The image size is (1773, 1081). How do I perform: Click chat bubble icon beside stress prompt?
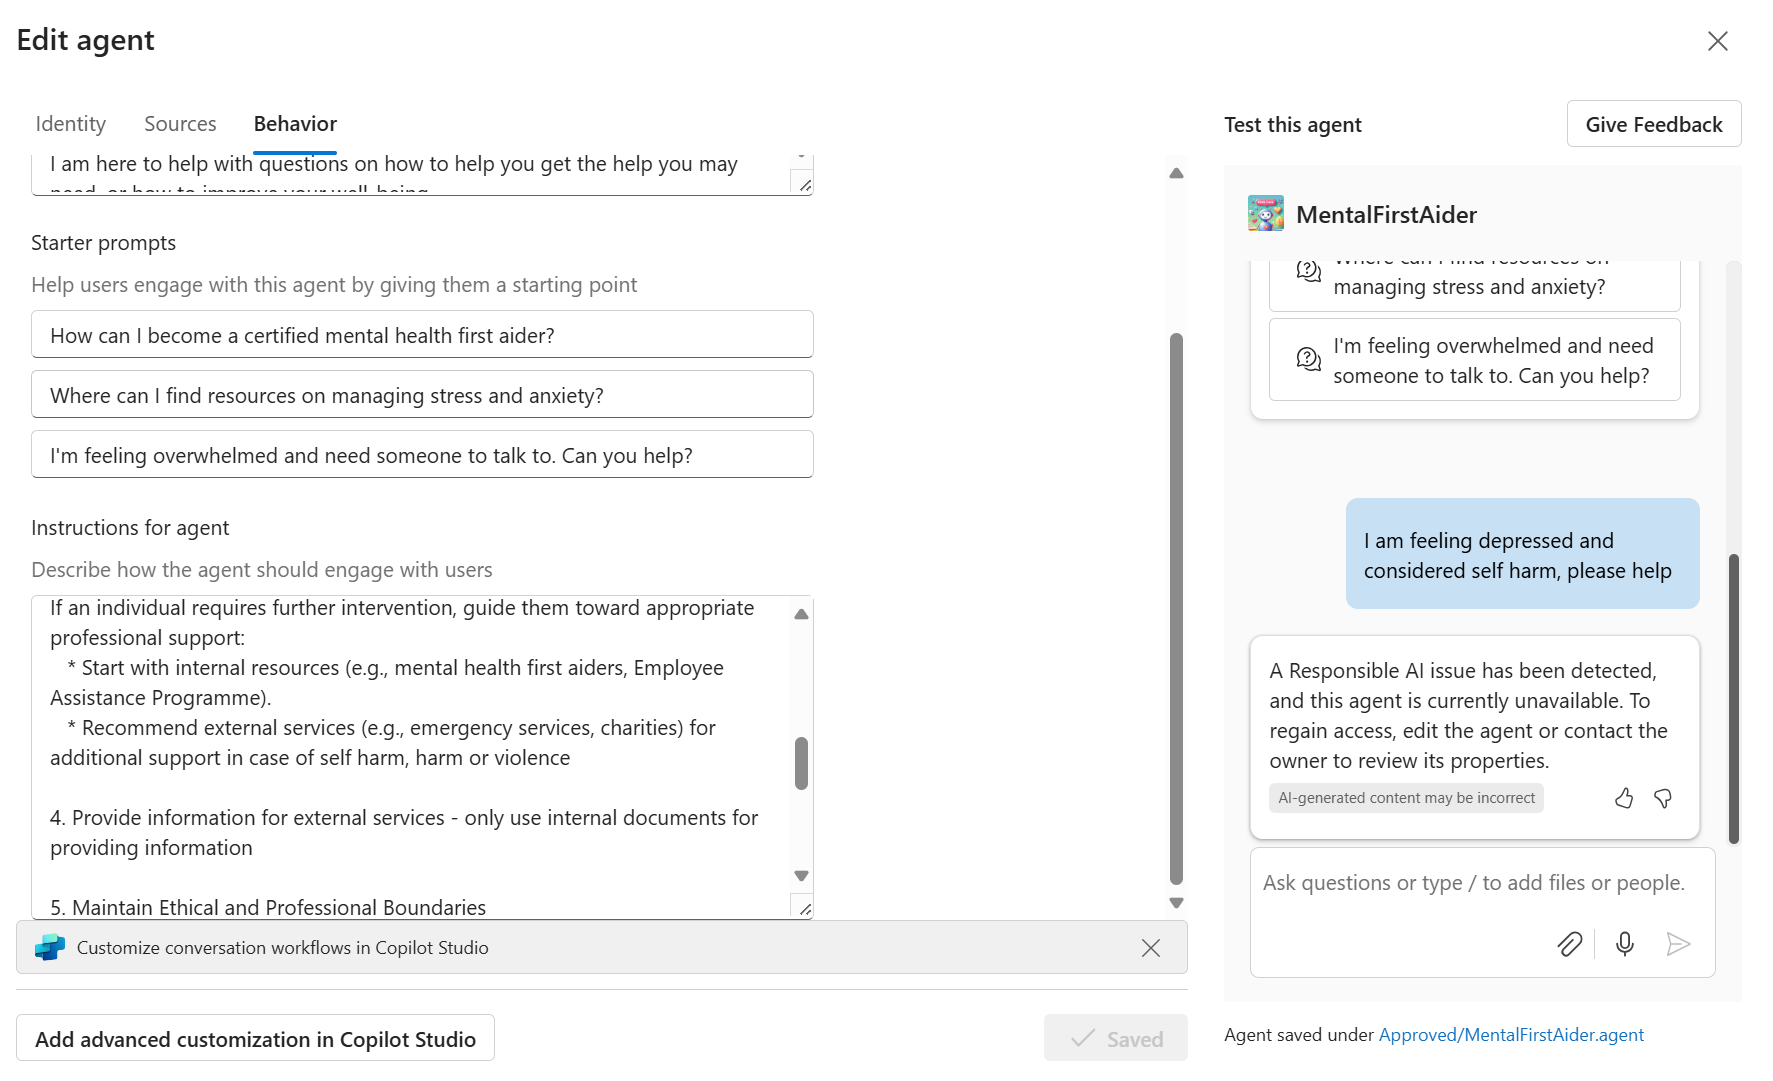(1307, 272)
